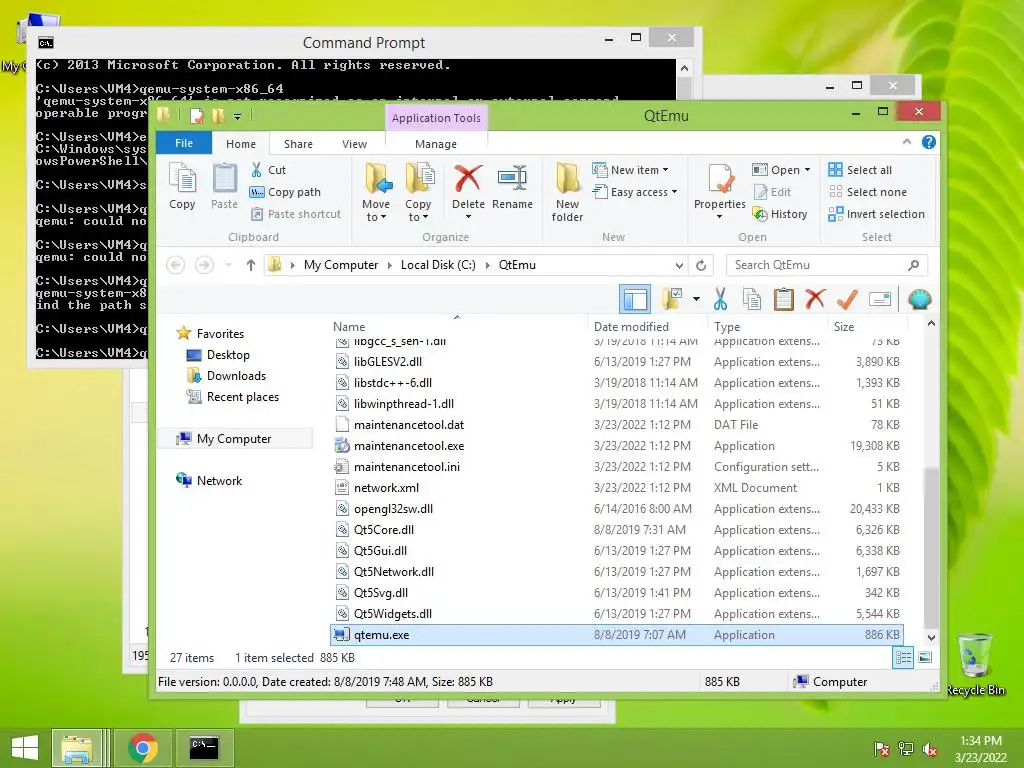Refresh the QtEmu folder view
Screen dimensions: 1024x768
701,265
